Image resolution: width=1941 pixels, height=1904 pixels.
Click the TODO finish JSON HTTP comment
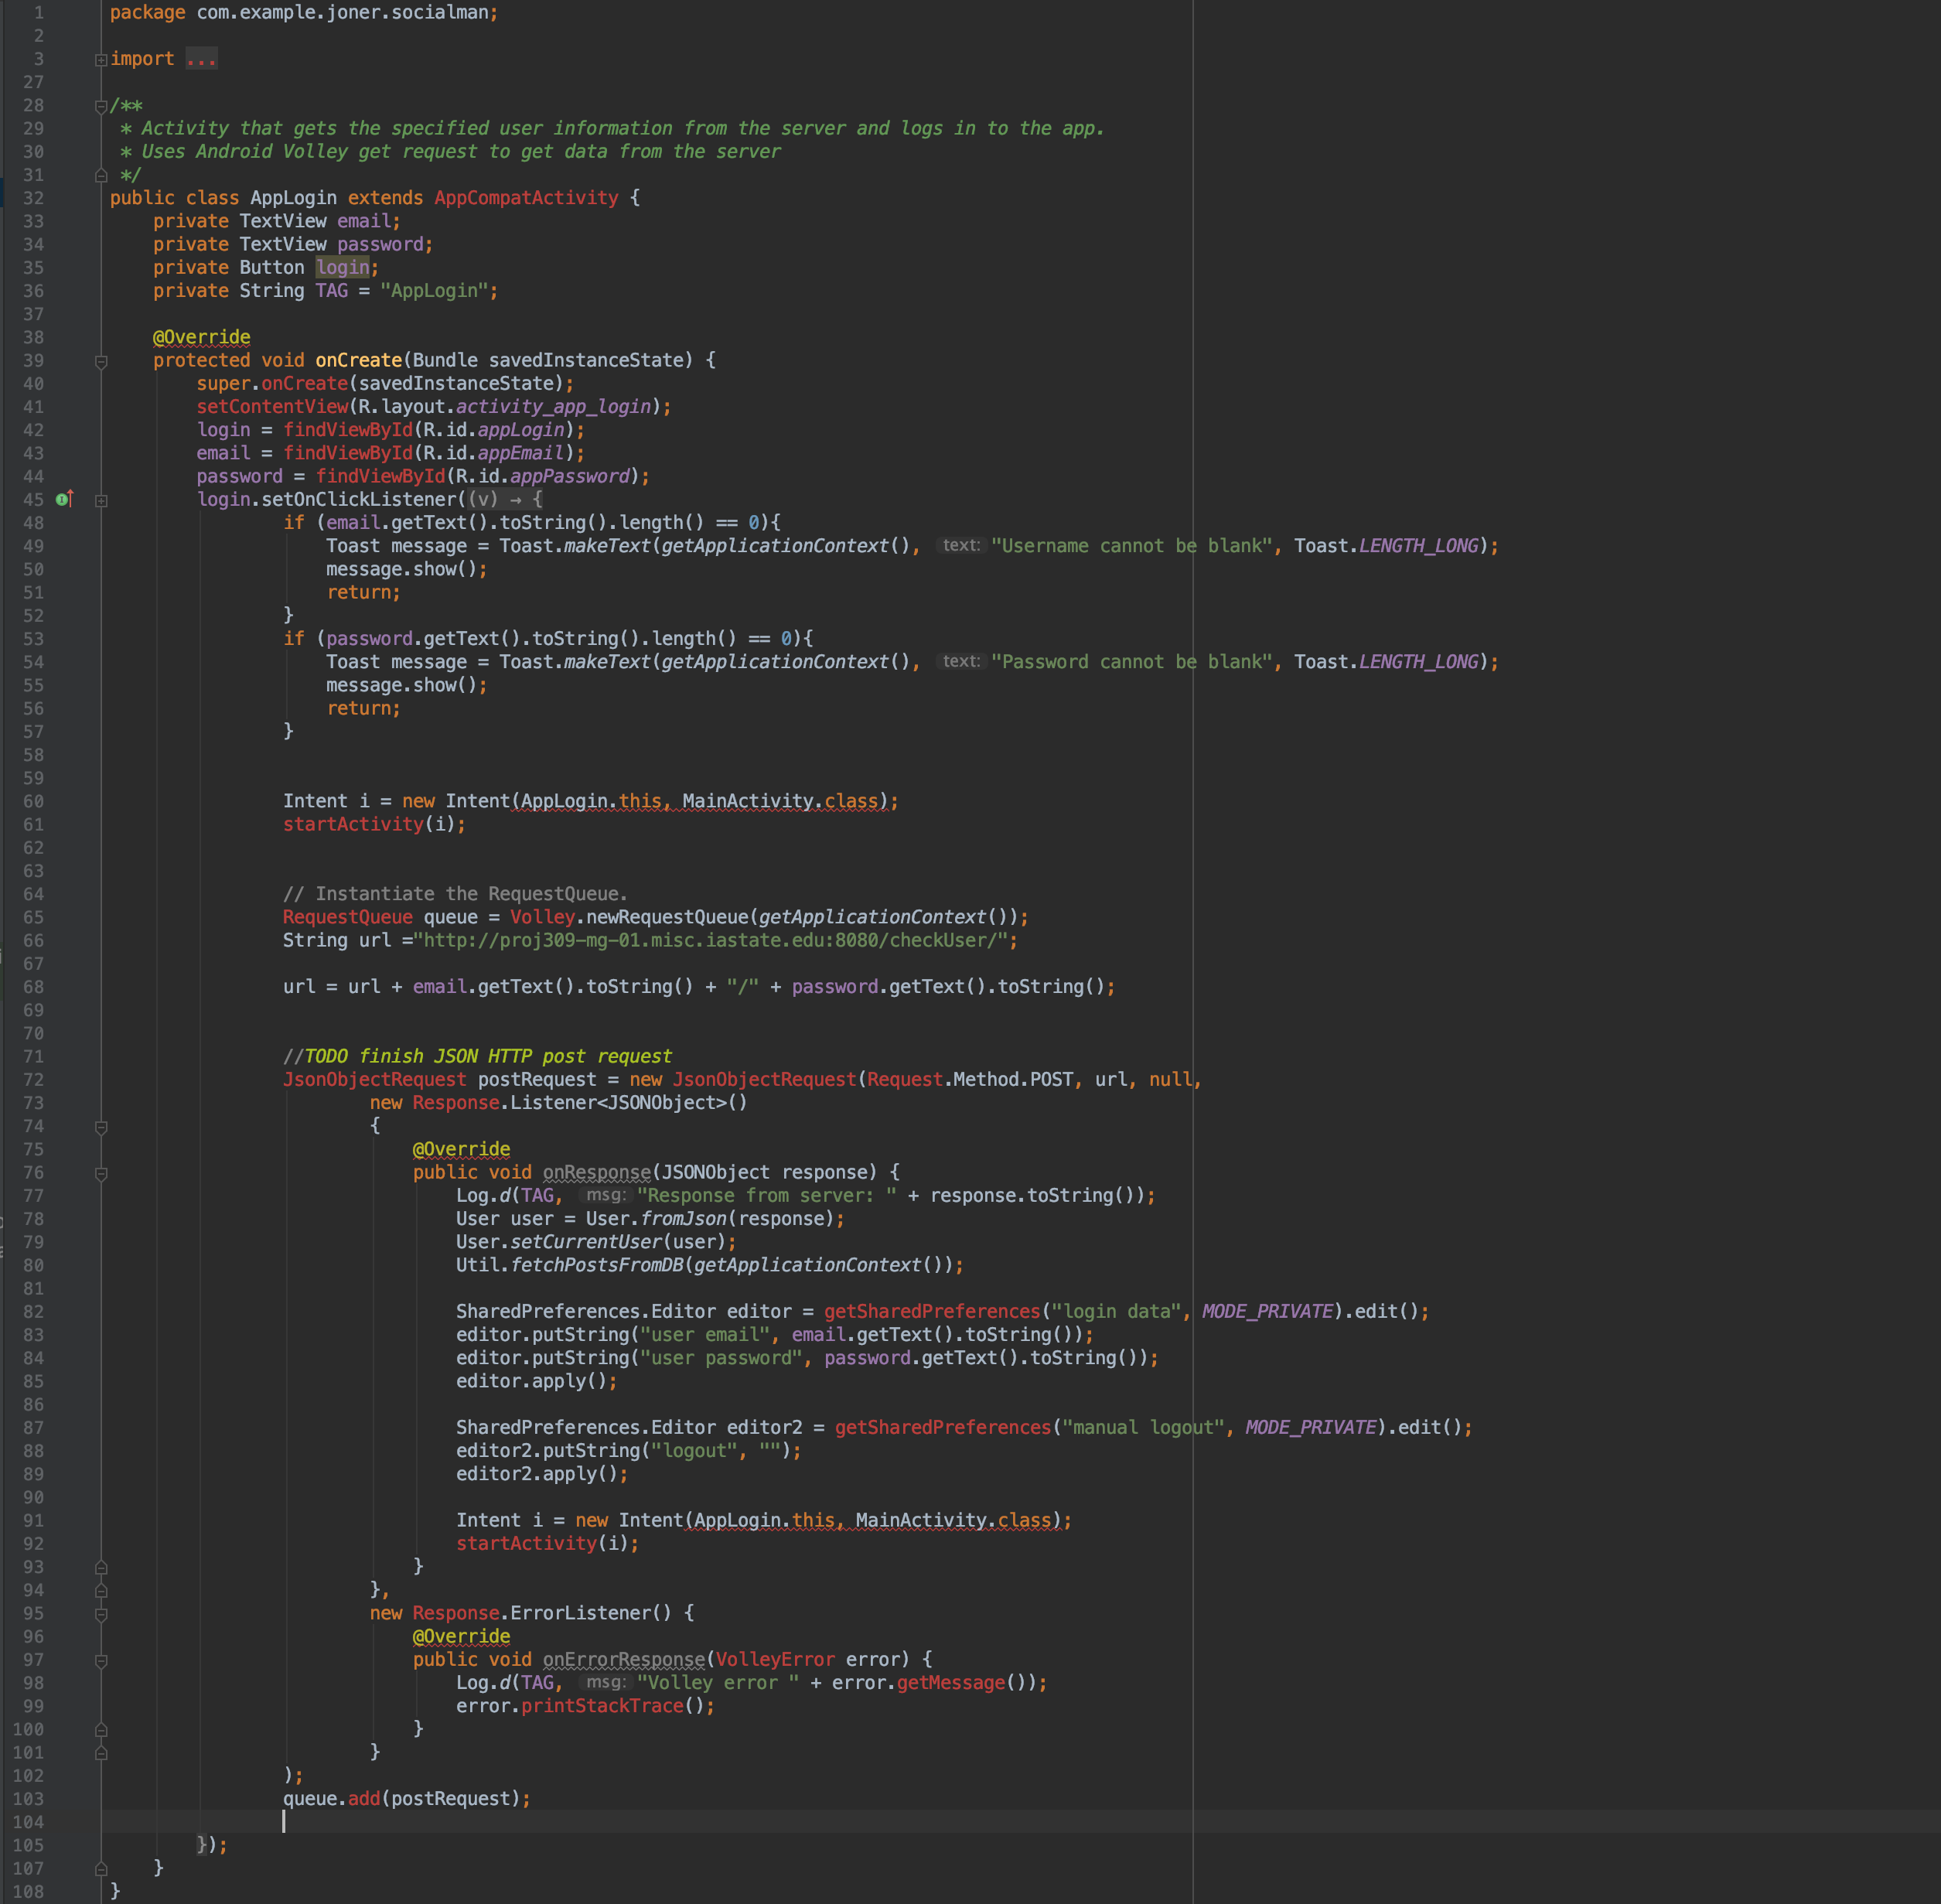coord(477,1056)
